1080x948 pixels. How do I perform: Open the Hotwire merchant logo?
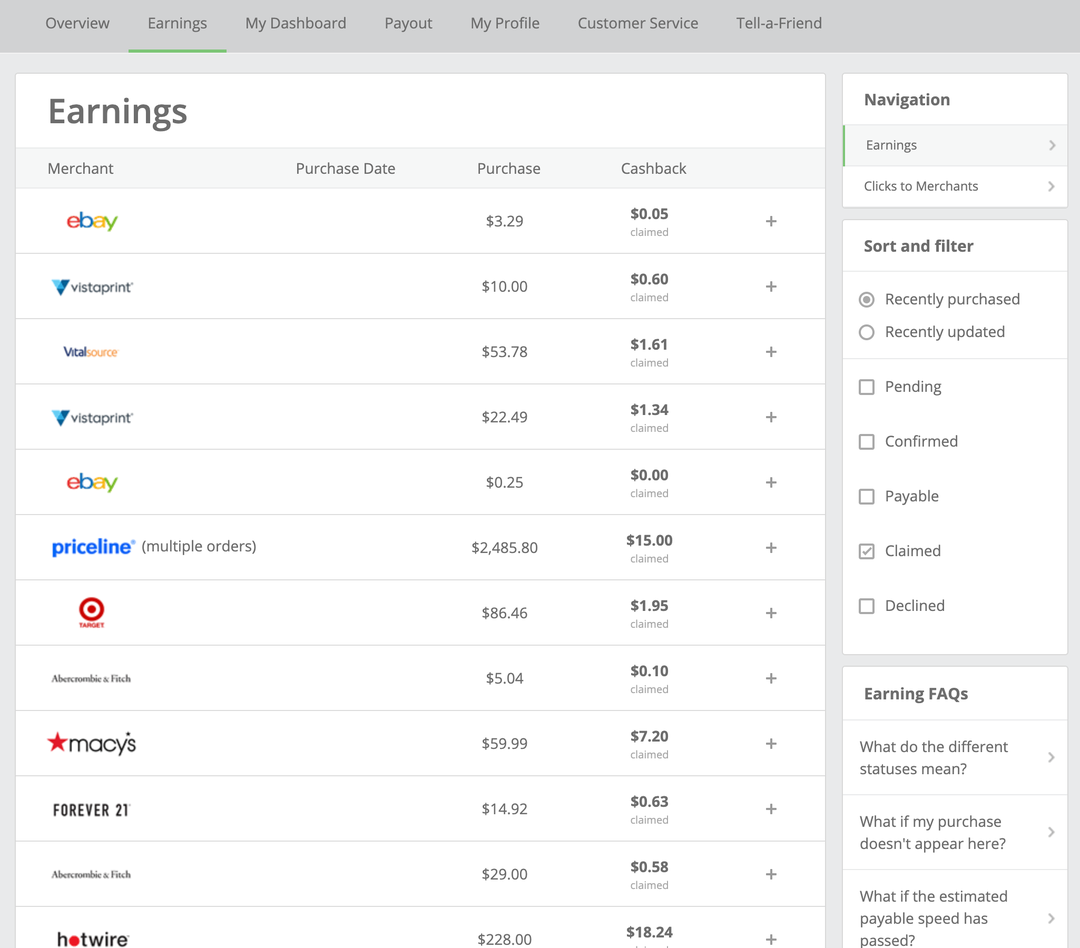click(x=91, y=938)
